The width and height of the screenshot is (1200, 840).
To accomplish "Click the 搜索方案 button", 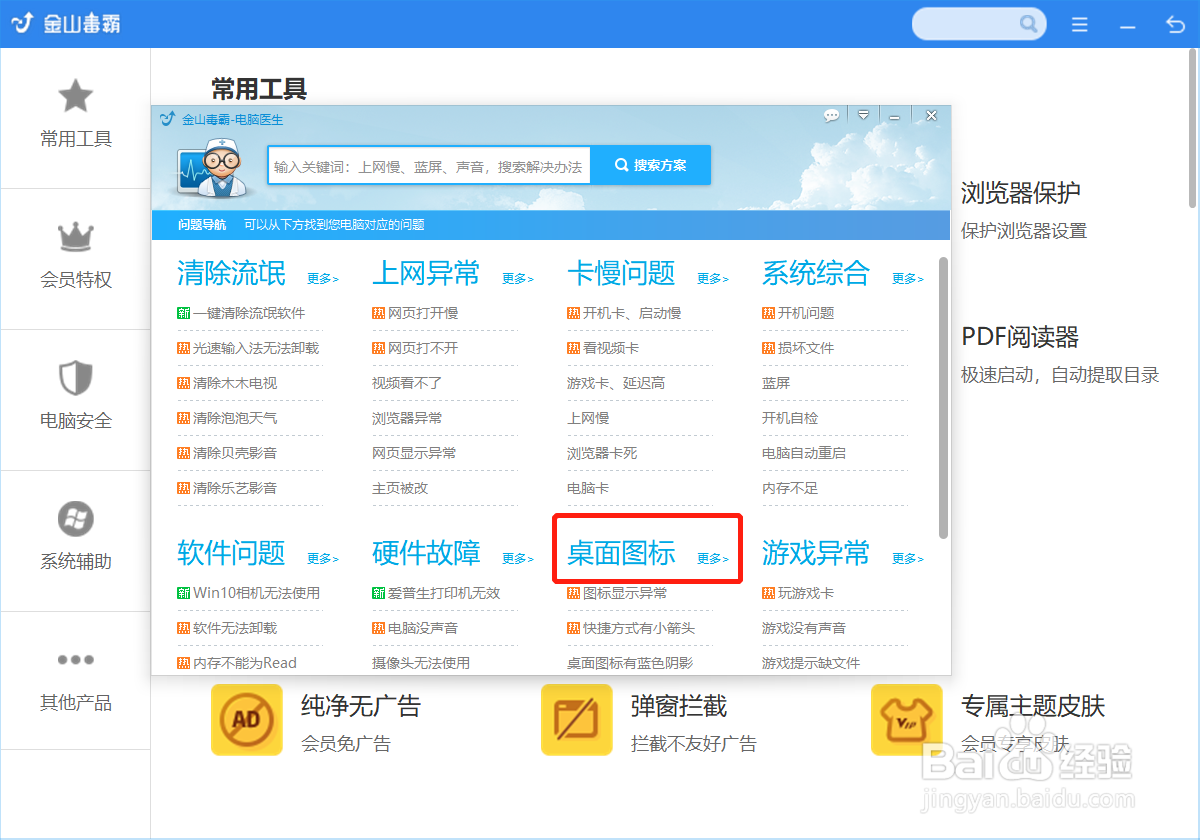I will 651,165.
